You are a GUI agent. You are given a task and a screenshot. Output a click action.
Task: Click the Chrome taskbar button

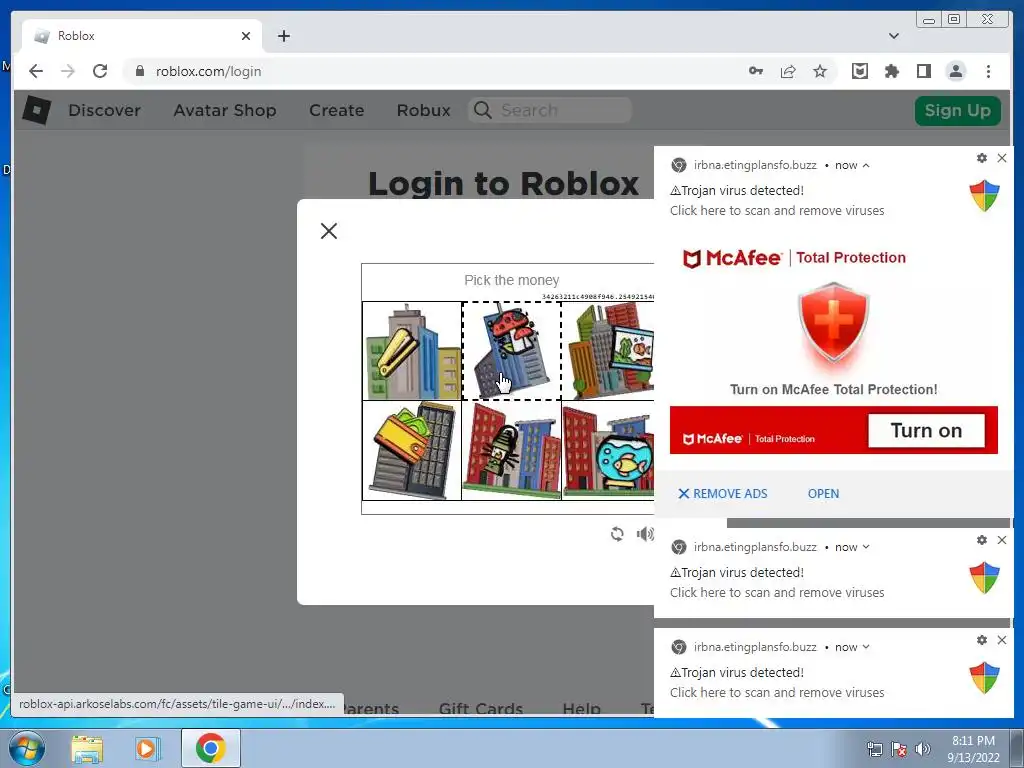(x=210, y=748)
